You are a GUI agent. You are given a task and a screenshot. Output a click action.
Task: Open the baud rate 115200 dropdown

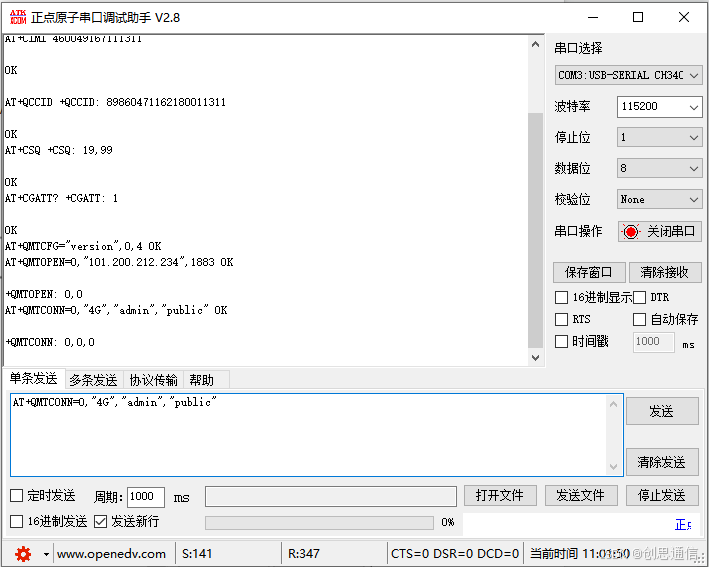pos(659,107)
